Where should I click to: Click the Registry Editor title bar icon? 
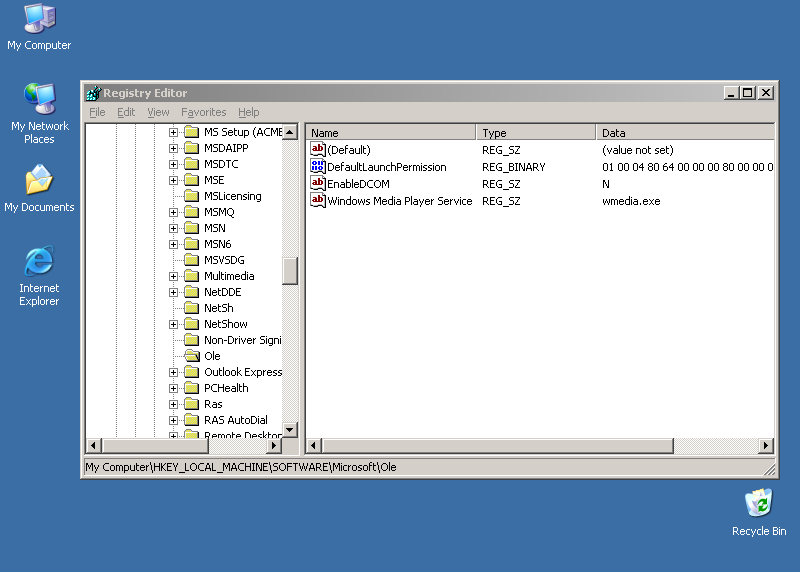(x=94, y=93)
